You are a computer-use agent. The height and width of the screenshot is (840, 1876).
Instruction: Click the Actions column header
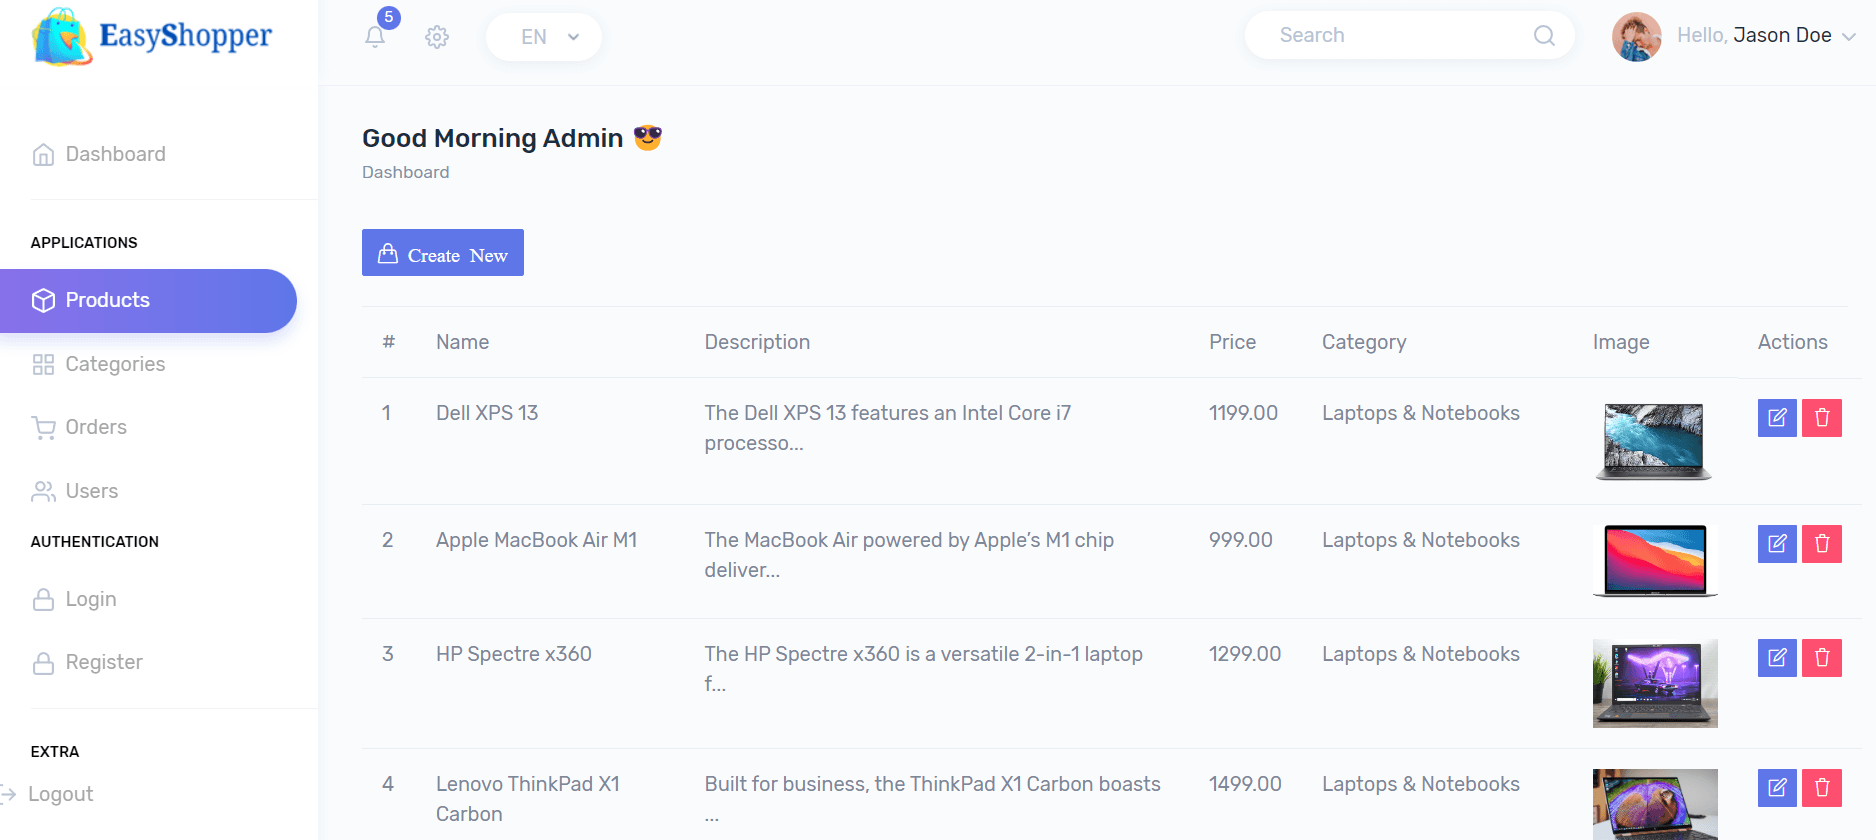pyautogui.click(x=1793, y=342)
